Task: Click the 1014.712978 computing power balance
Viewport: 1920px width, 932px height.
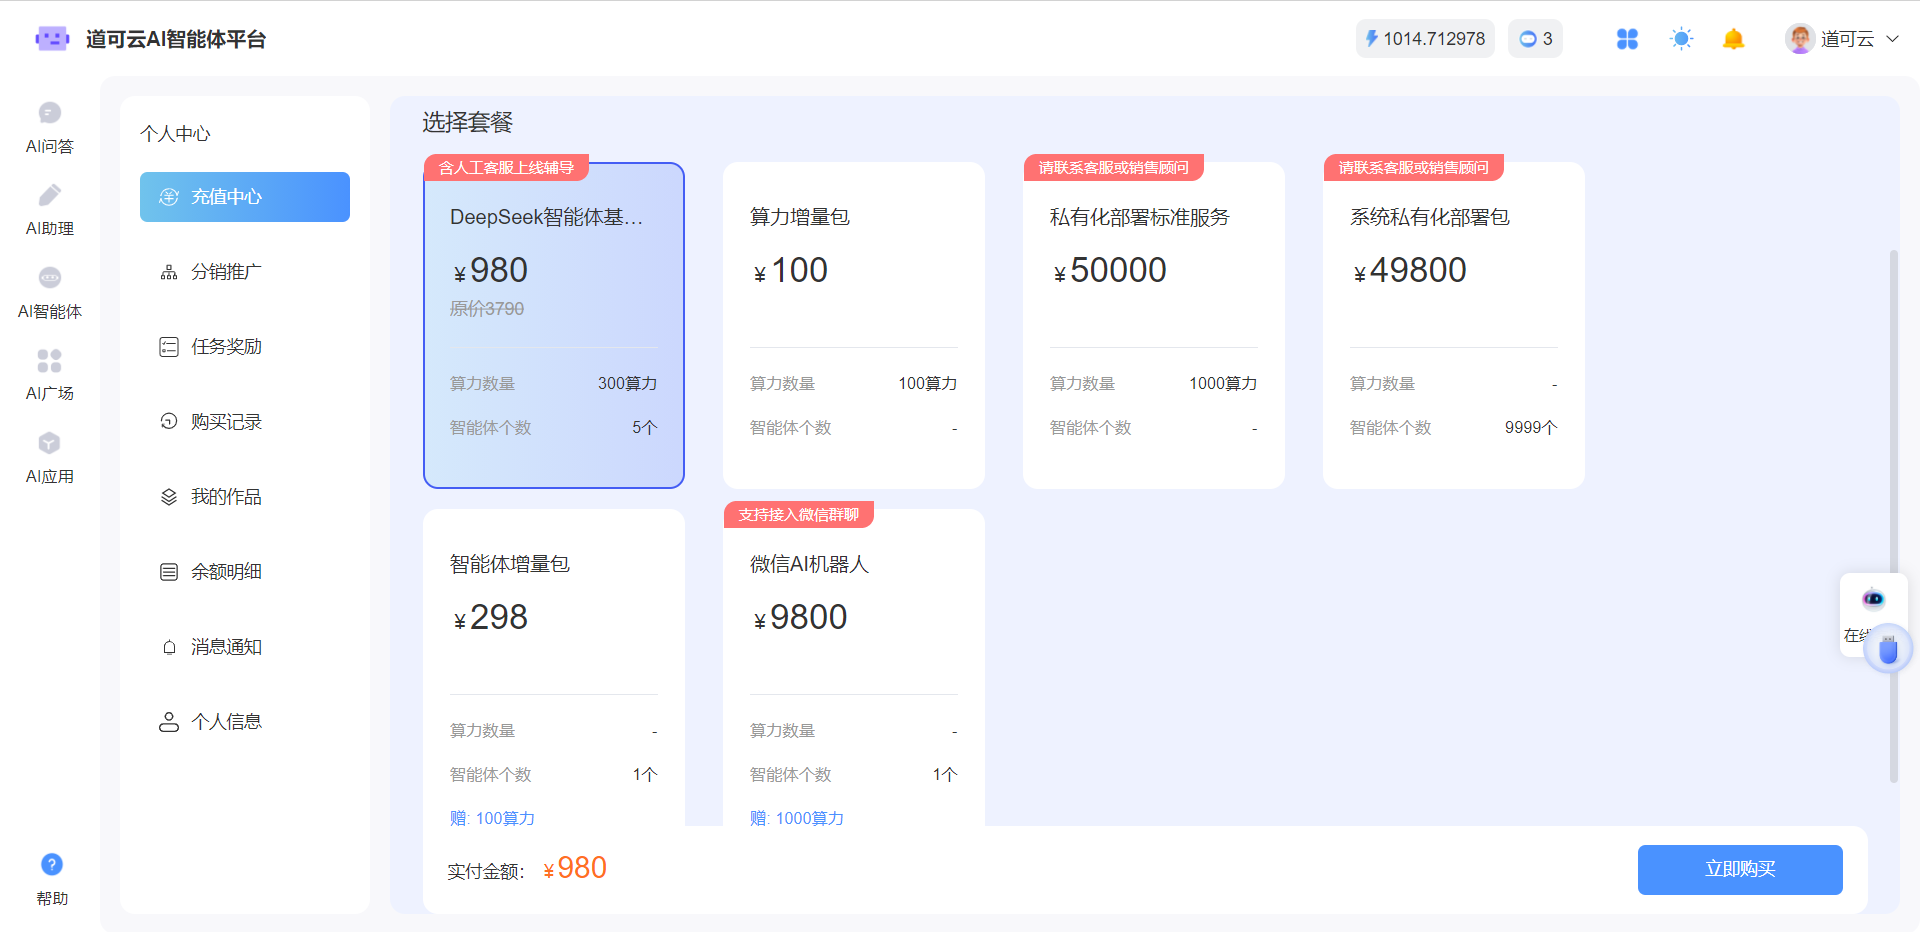Action: [1424, 39]
